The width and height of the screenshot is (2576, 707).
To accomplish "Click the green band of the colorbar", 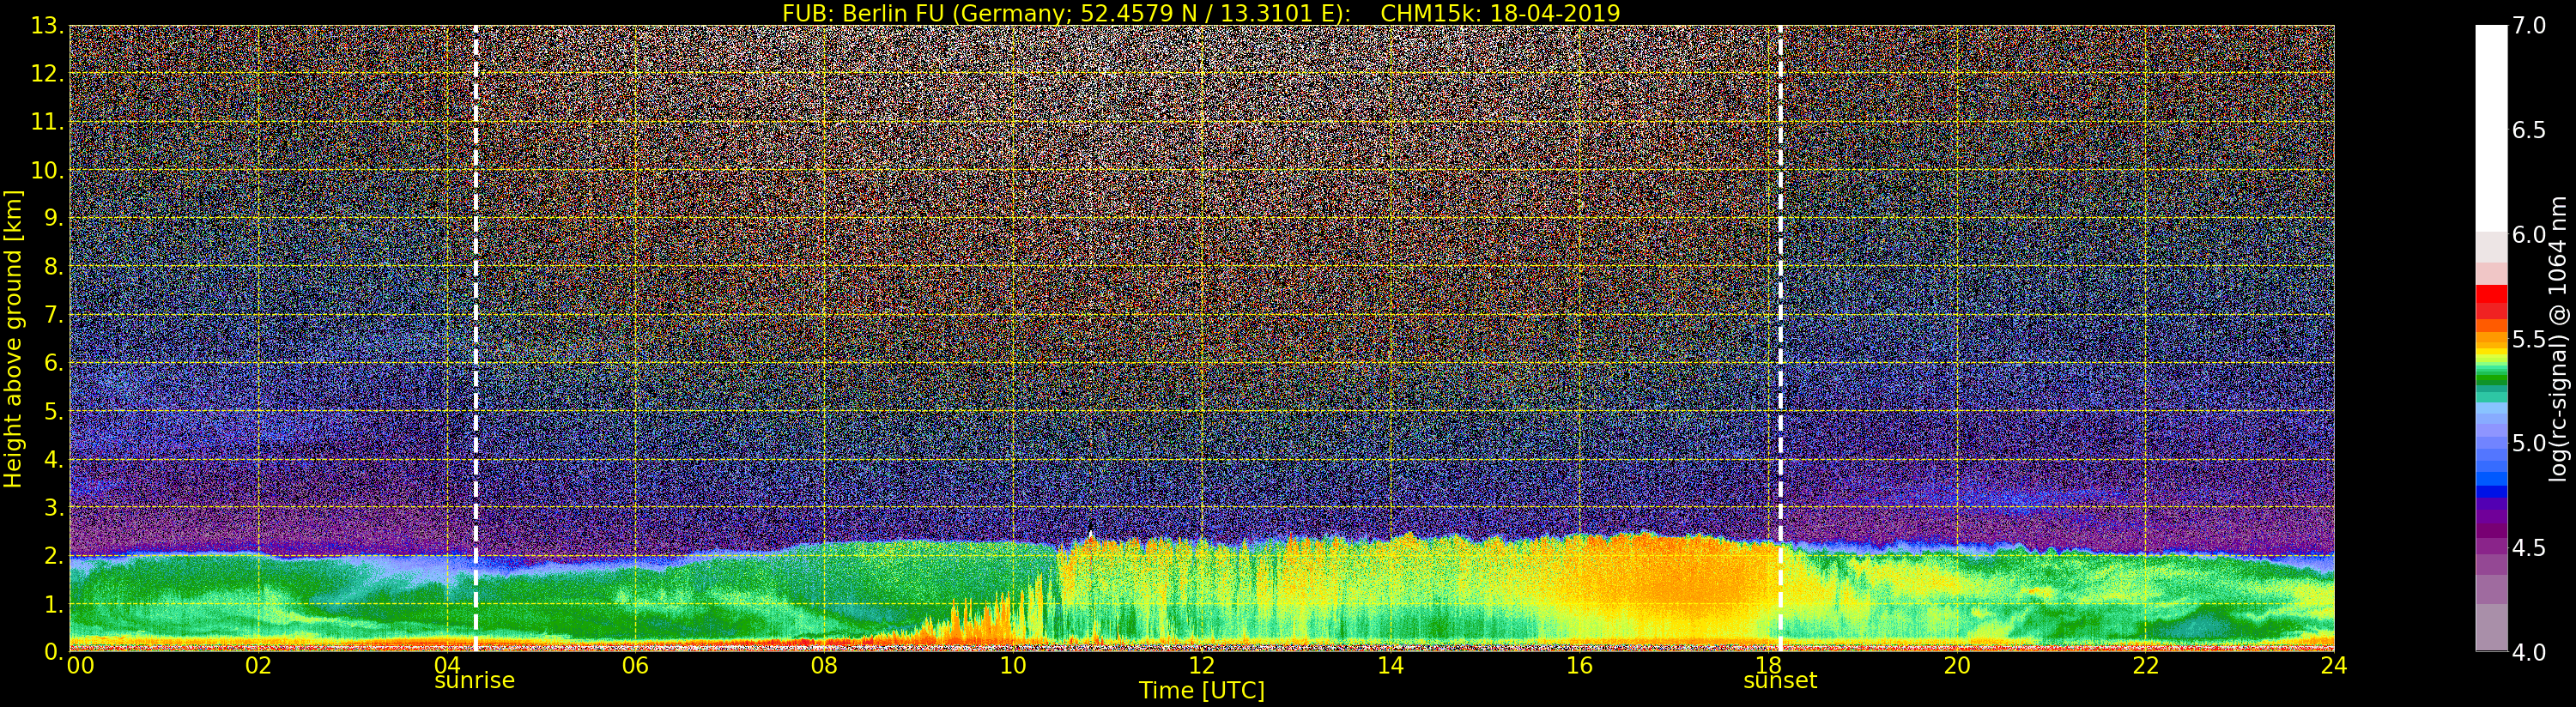I will (x=2491, y=374).
